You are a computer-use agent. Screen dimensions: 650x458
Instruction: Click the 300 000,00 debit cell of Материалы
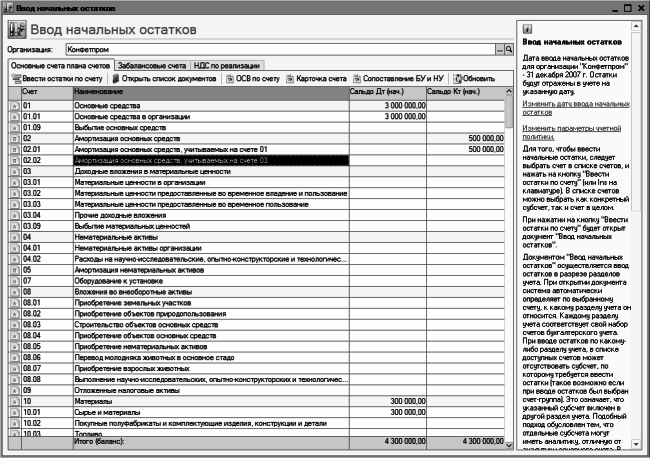click(388, 402)
